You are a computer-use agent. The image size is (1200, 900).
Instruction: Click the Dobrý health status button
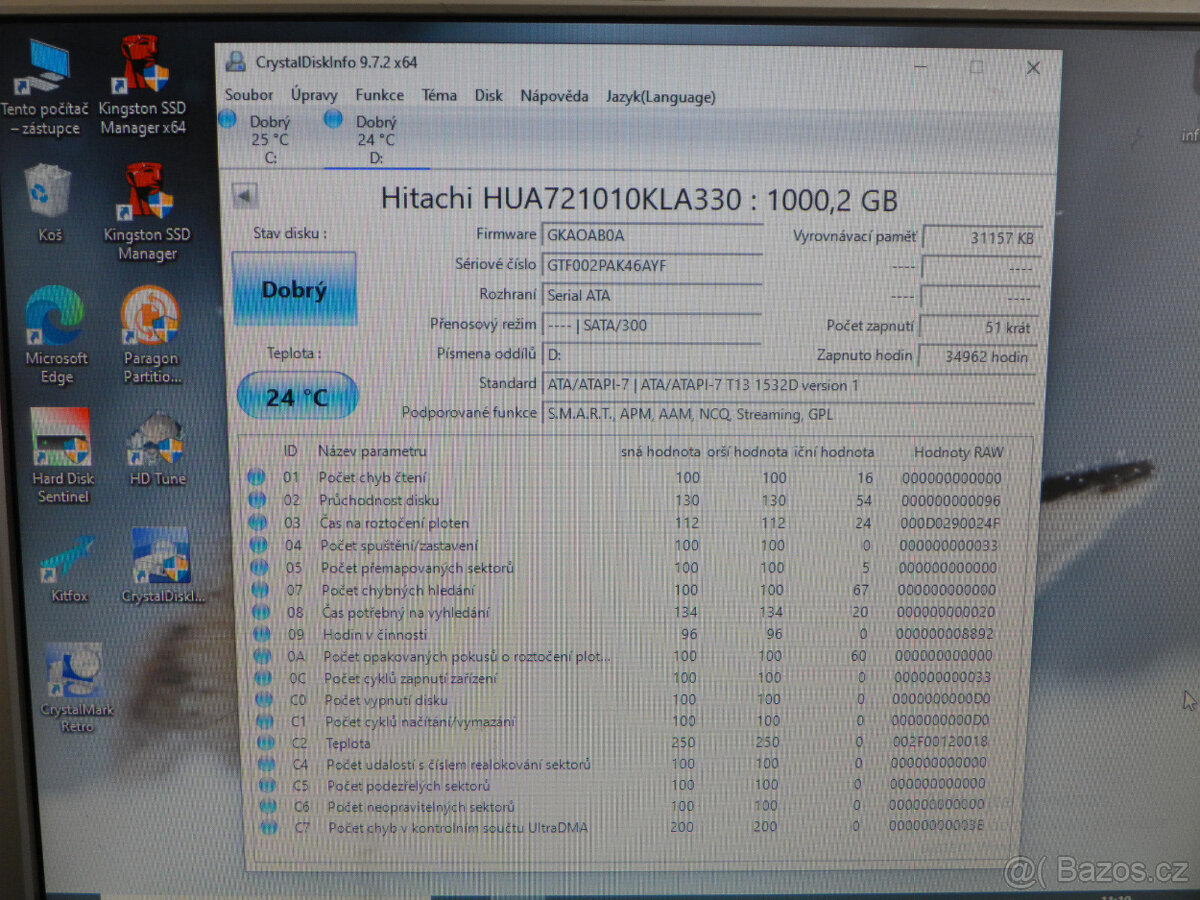294,289
